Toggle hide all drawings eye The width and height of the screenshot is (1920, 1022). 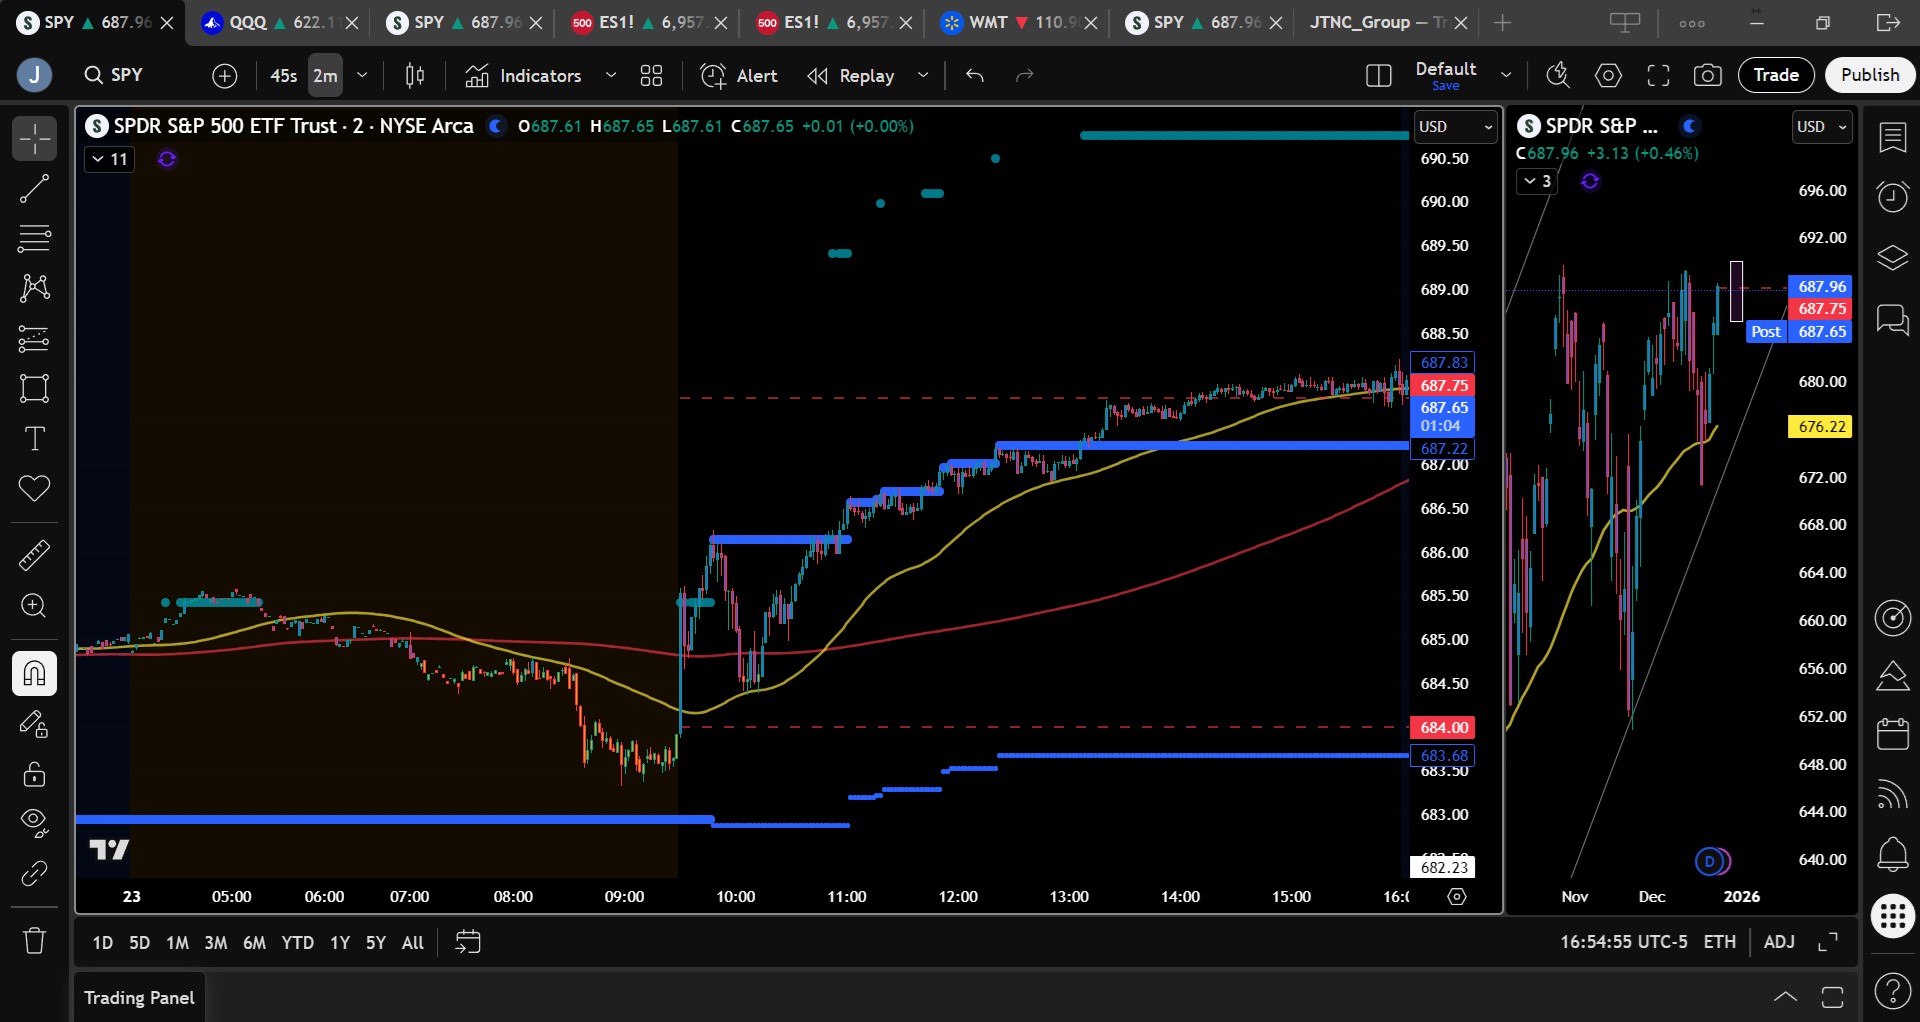tap(34, 823)
